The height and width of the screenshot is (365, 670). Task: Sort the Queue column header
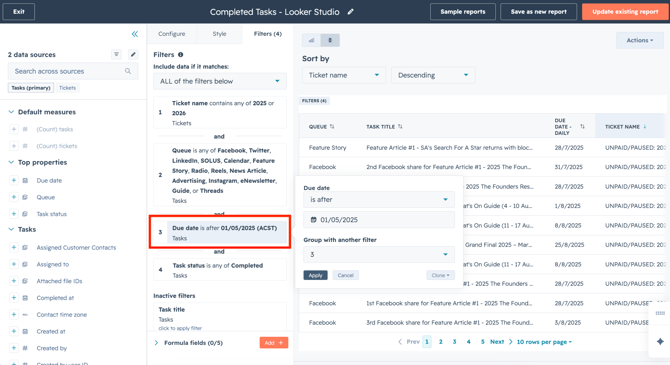332,127
